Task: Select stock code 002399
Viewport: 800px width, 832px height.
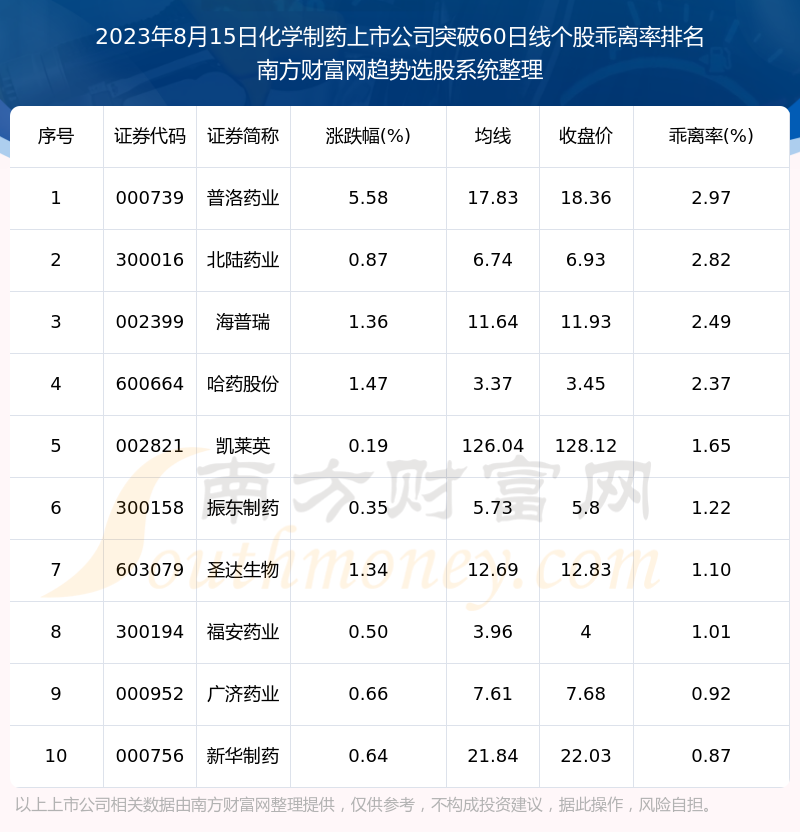Action: pyautogui.click(x=150, y=322)
